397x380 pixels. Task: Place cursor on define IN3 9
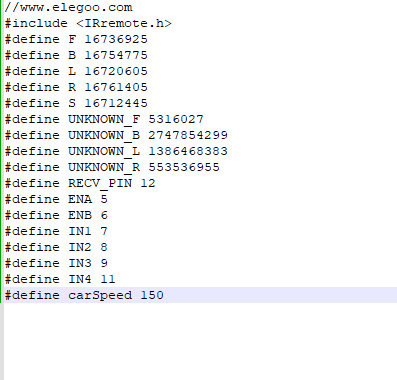pyautogui.click(x=56, y=263)
